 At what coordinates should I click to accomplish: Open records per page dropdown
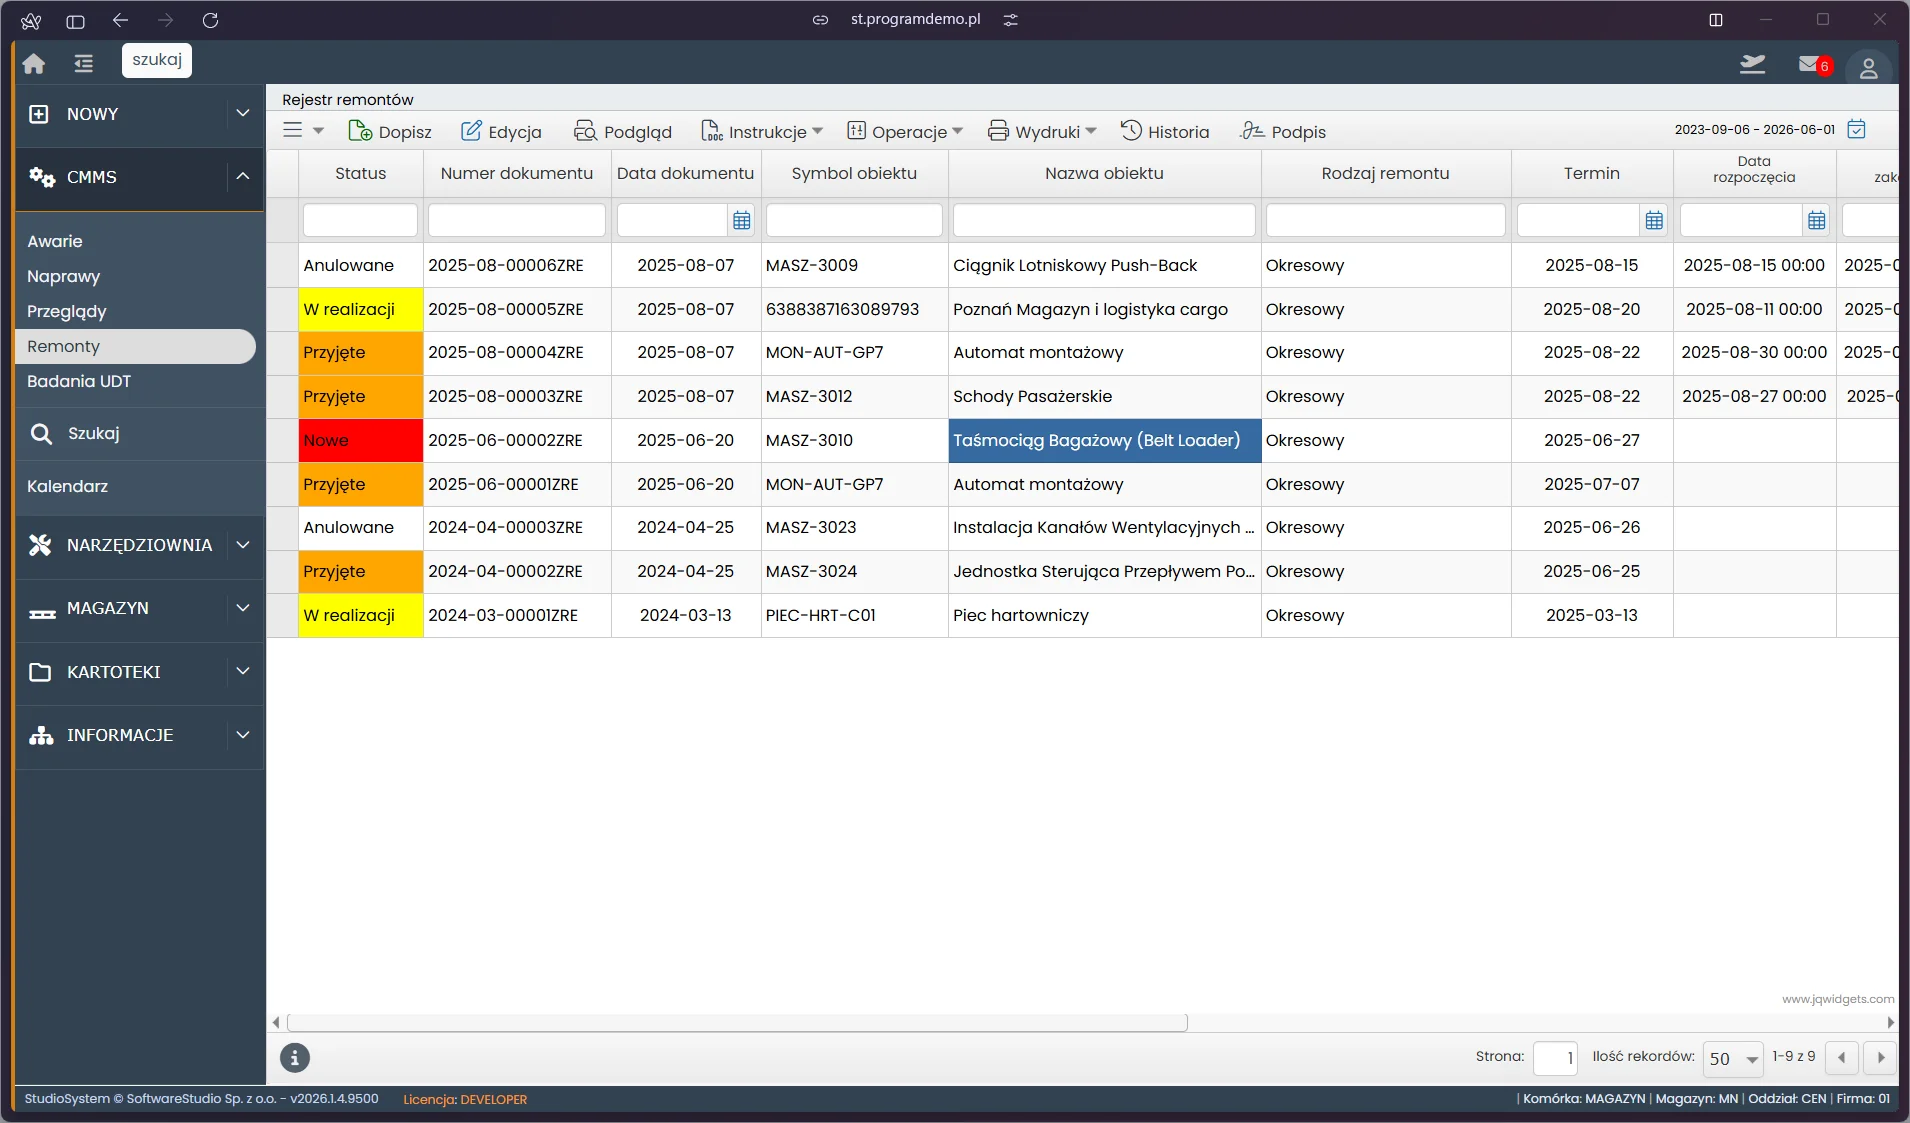pos(1732,1058)
